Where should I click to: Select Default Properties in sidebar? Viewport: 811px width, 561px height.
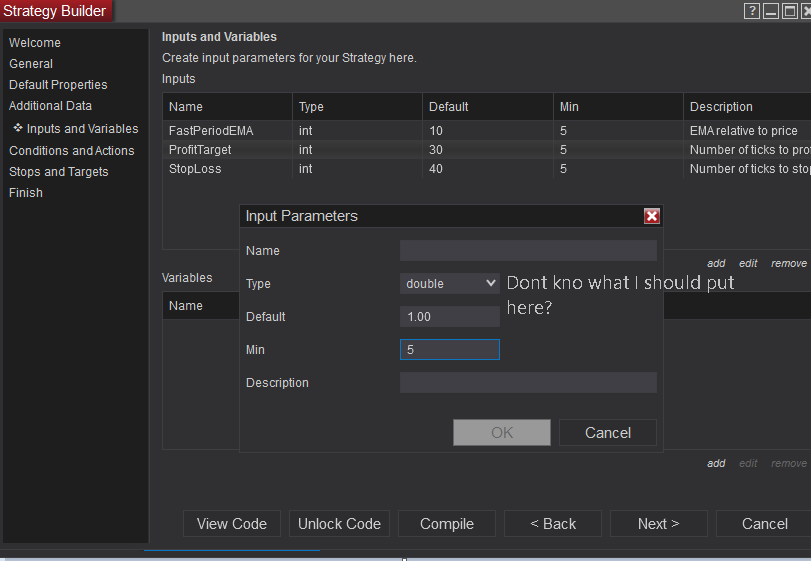tap(58, 85)
